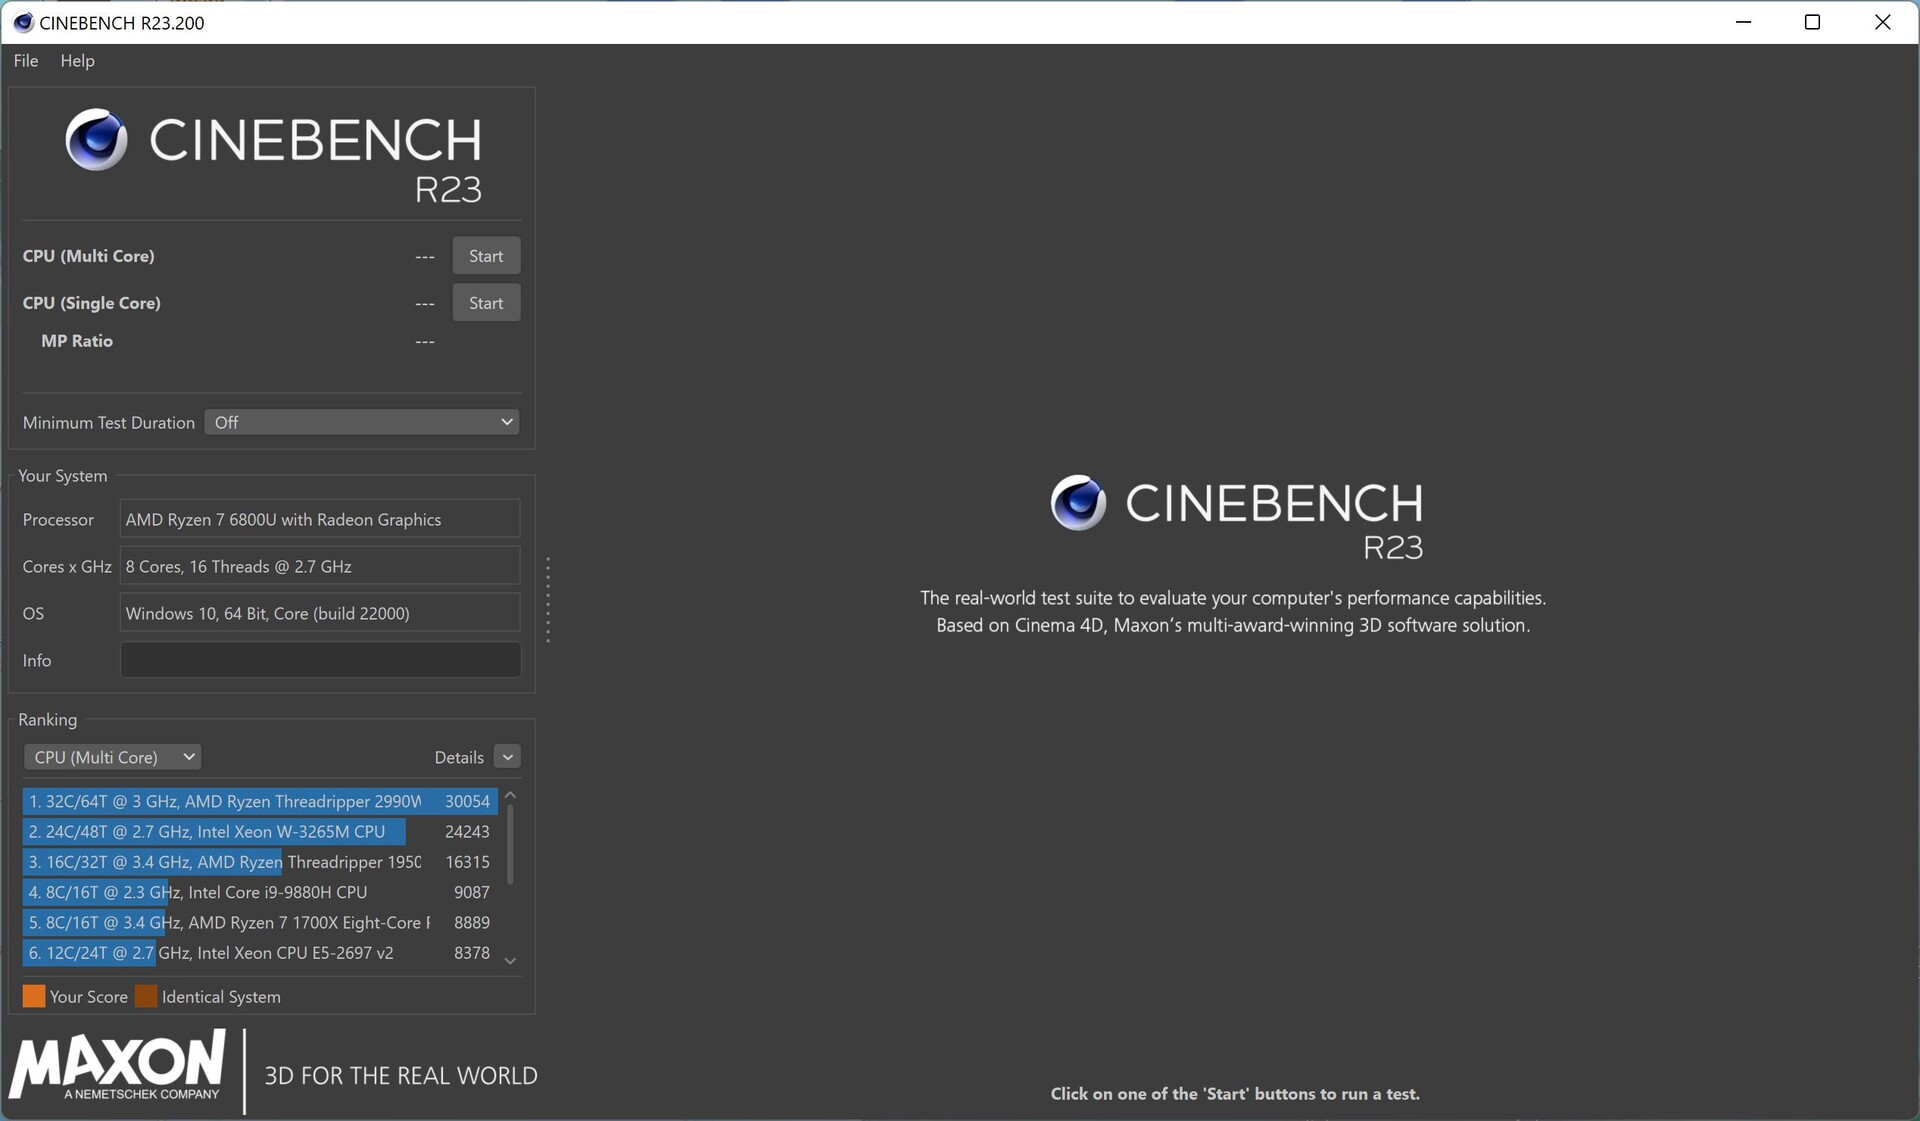
Task: Select the Threadripper 2990W ranking entry
Action: tap(259, 801)
